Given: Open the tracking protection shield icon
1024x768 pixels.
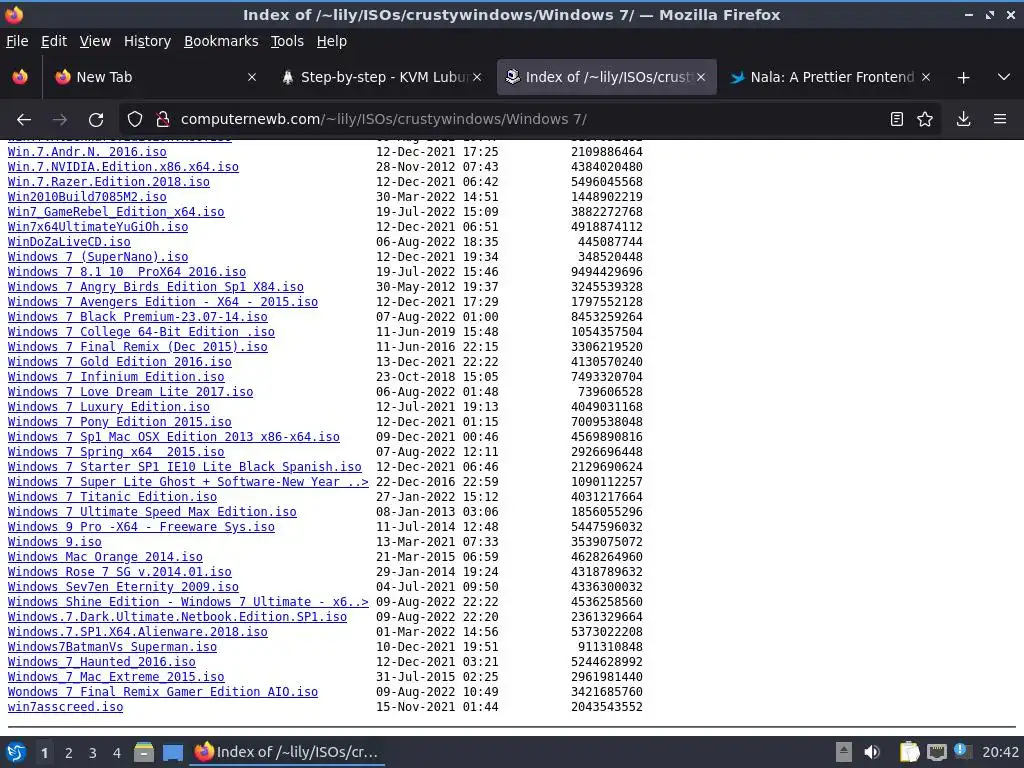Looking at the screenshot, I should point(135,120).
